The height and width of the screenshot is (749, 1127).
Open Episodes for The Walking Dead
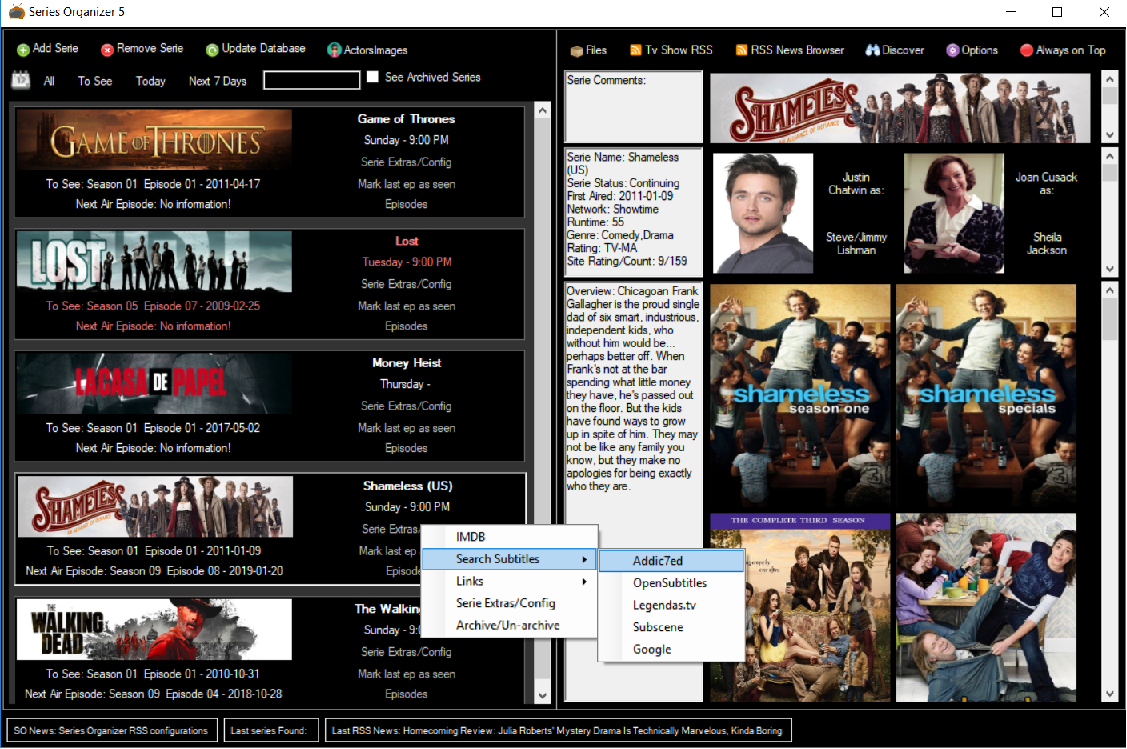point(406,694)
